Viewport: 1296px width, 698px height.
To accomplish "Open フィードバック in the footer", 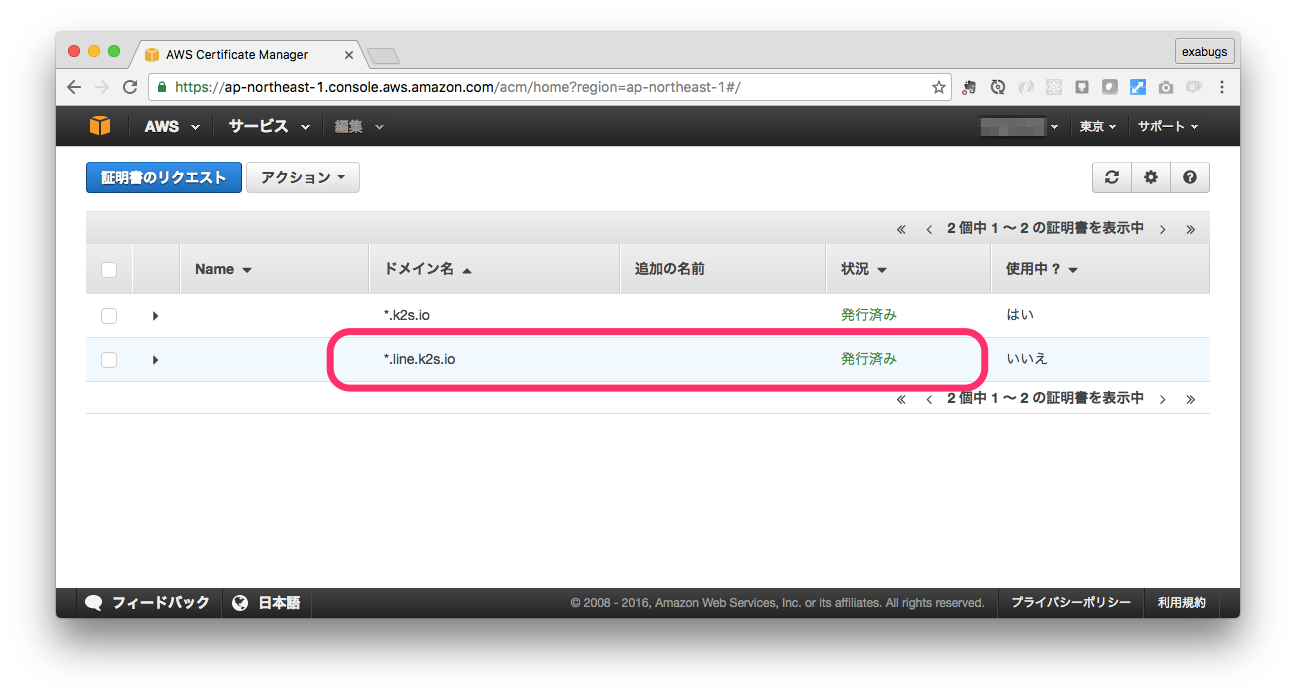I will pos(148,603).
